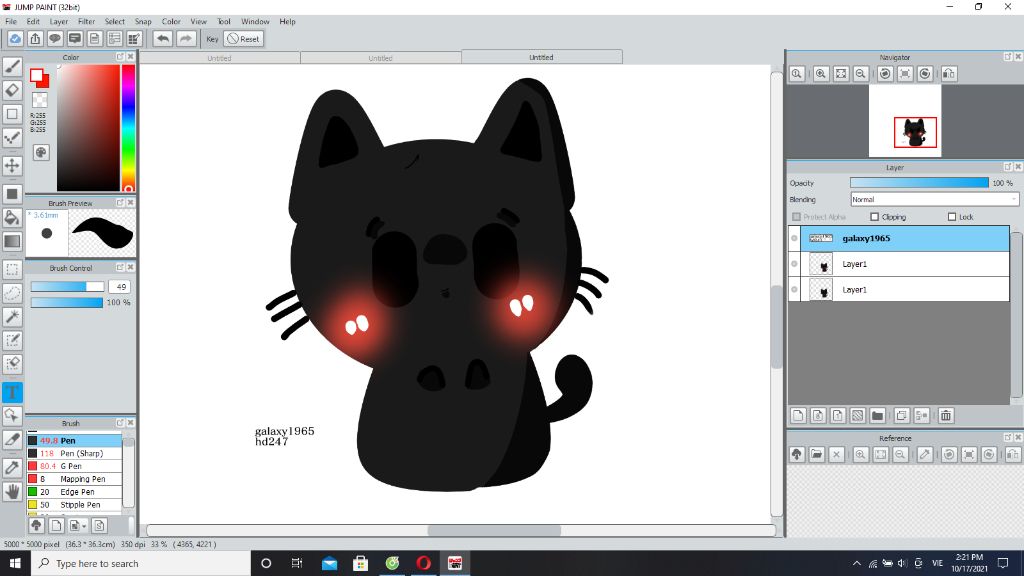
Task: Select the rectangular Select tool
Action: (12, 269)
